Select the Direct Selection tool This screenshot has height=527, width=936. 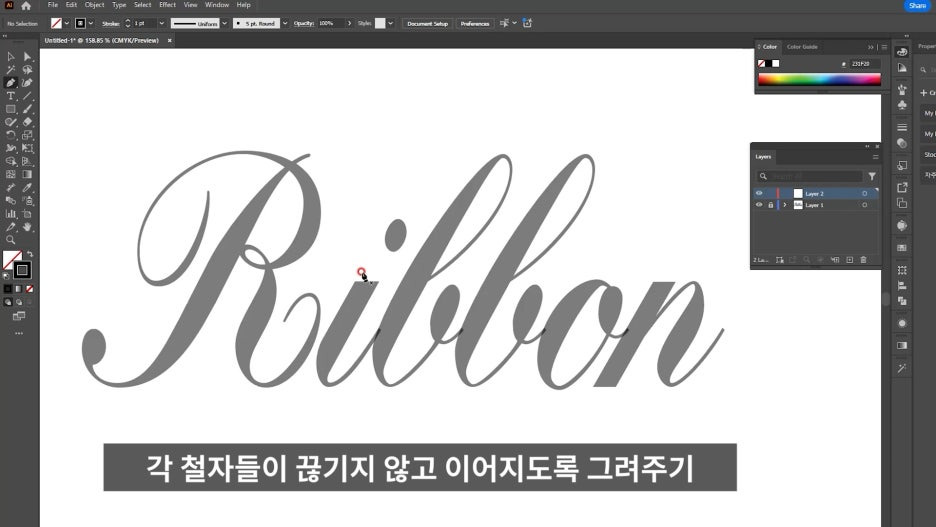coord(27,56)
